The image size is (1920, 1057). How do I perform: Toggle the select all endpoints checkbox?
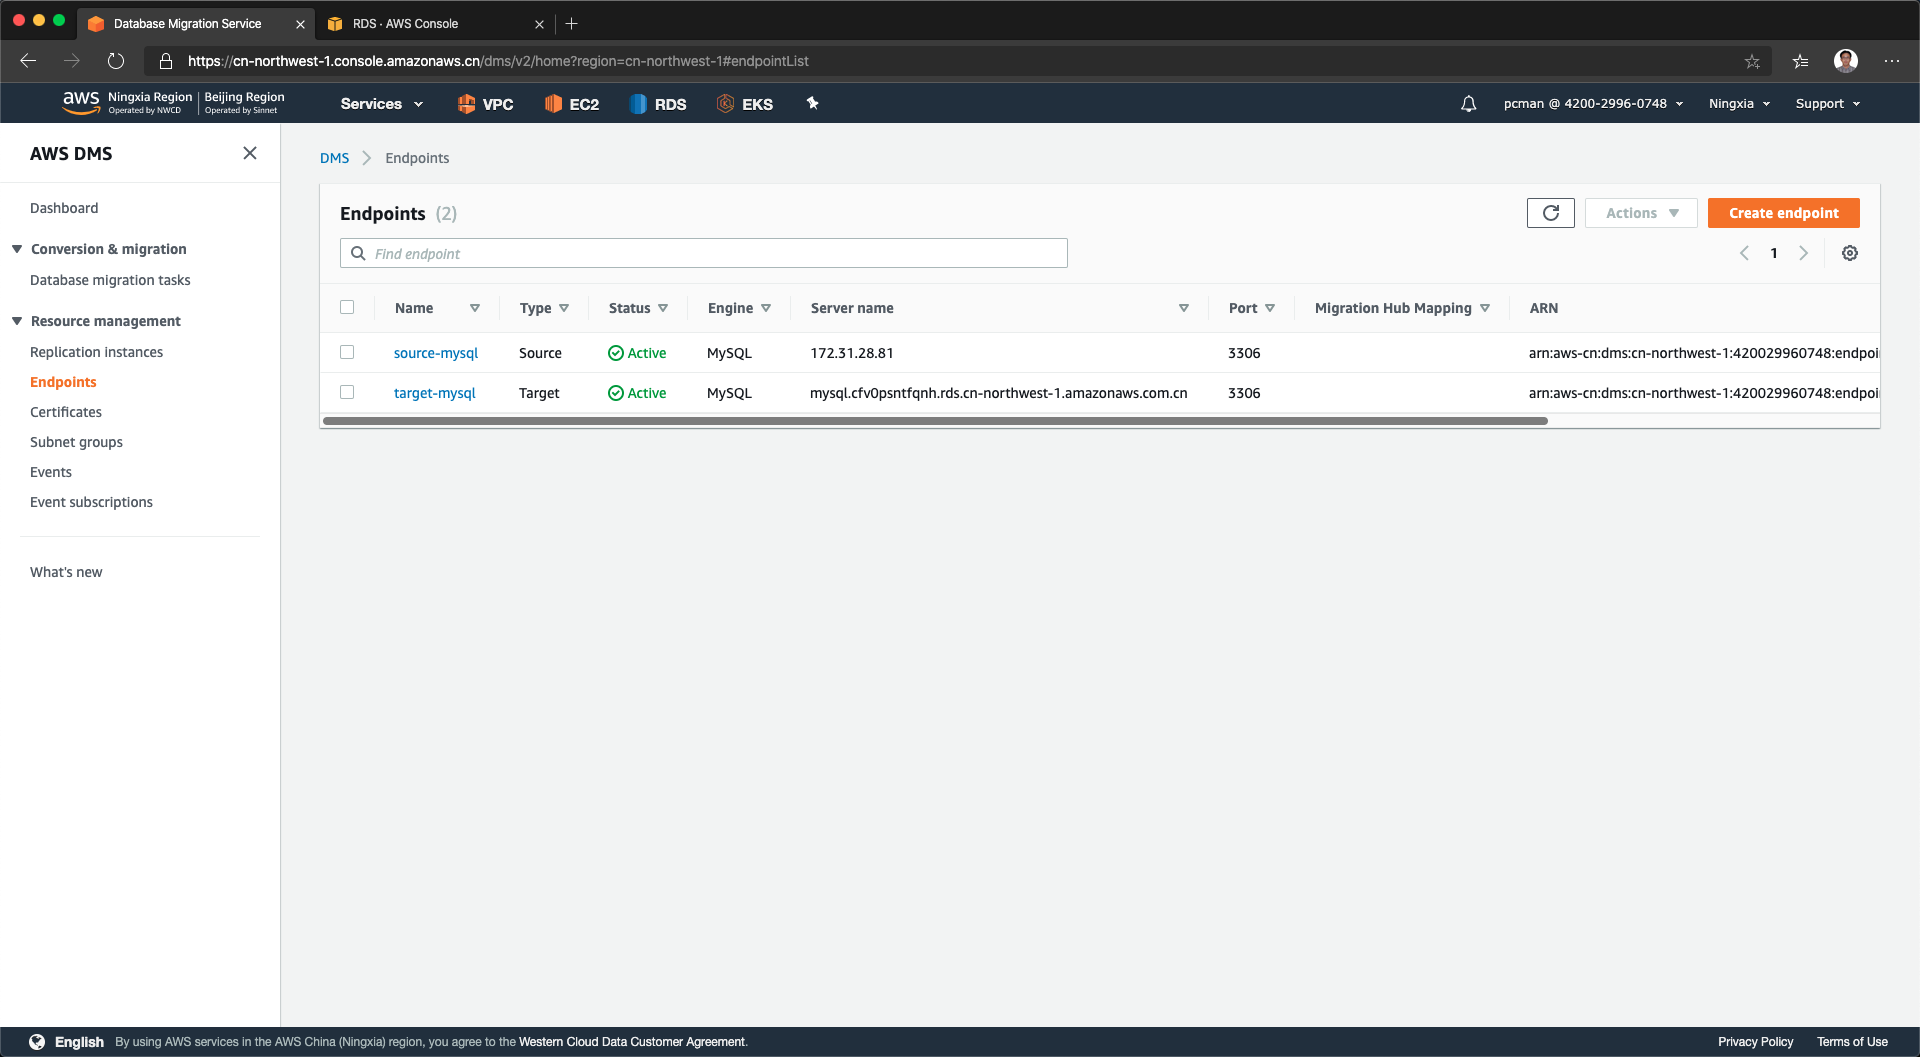(347, 307)
